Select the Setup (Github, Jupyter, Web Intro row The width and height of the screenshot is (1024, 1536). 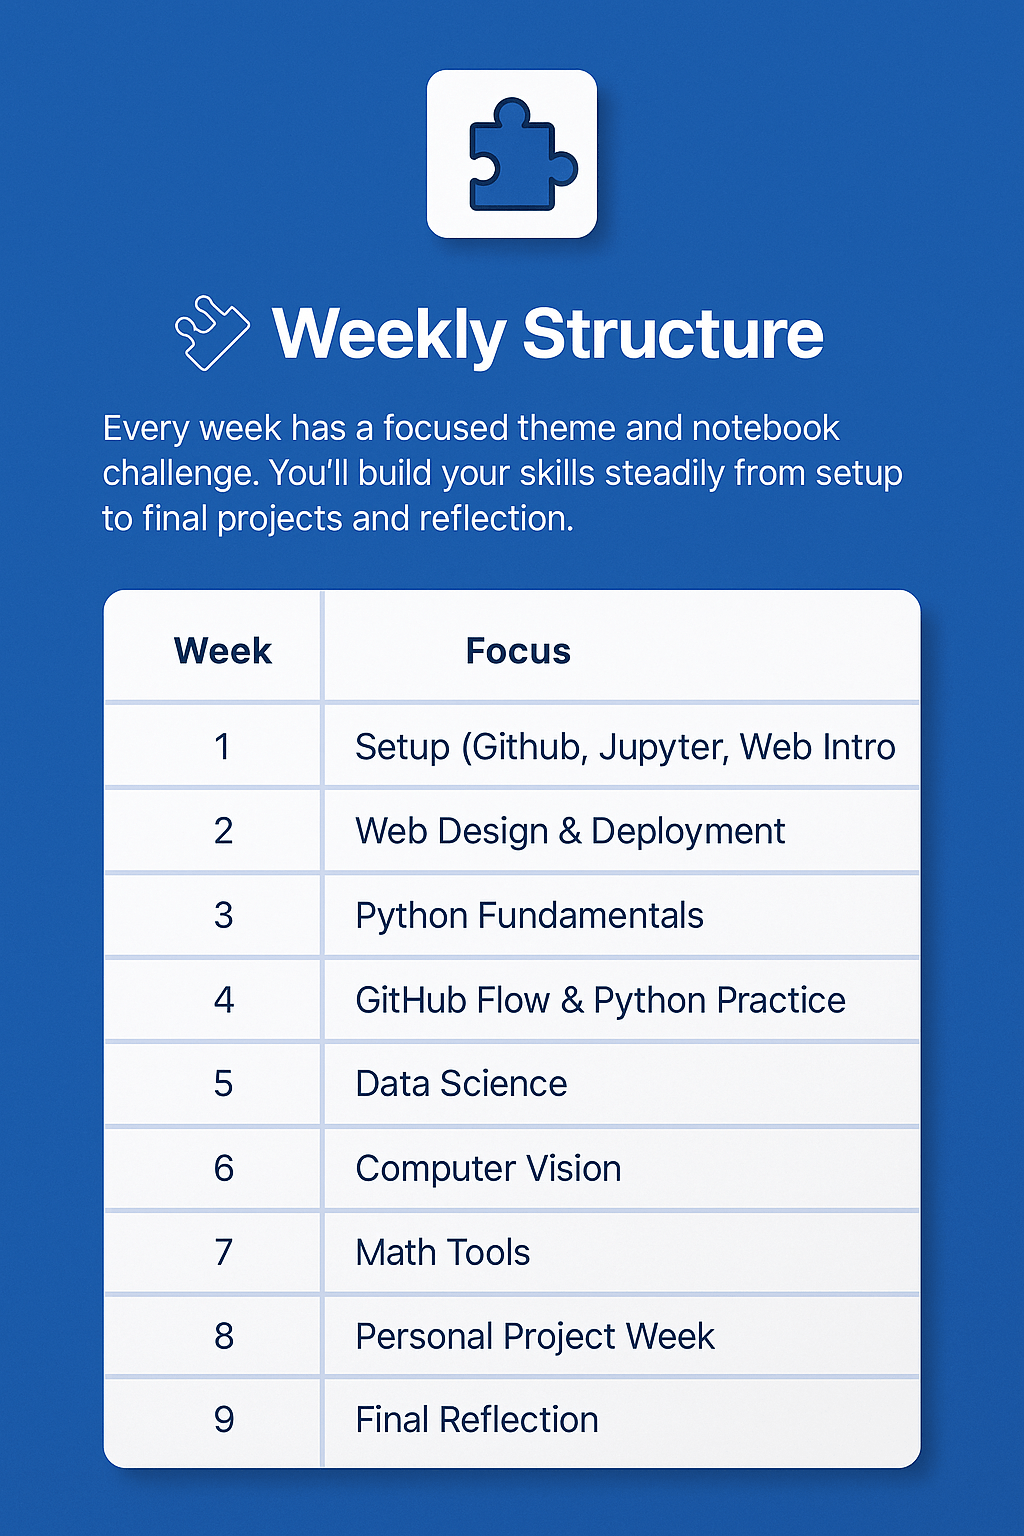pyautogui.click(x=625, y=747)
